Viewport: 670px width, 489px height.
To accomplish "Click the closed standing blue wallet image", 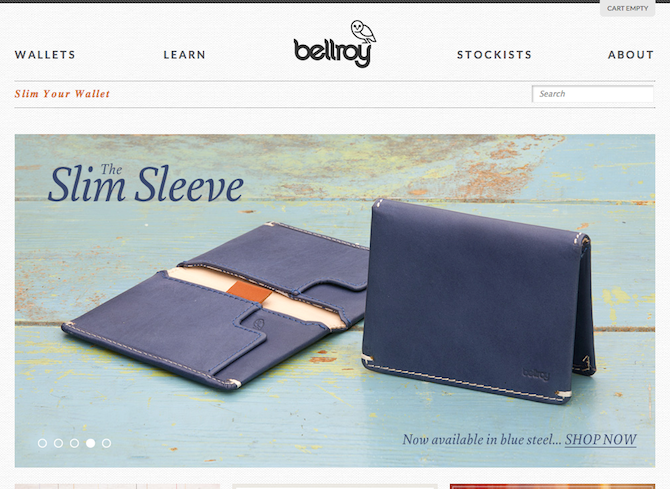I will point(478,300).
